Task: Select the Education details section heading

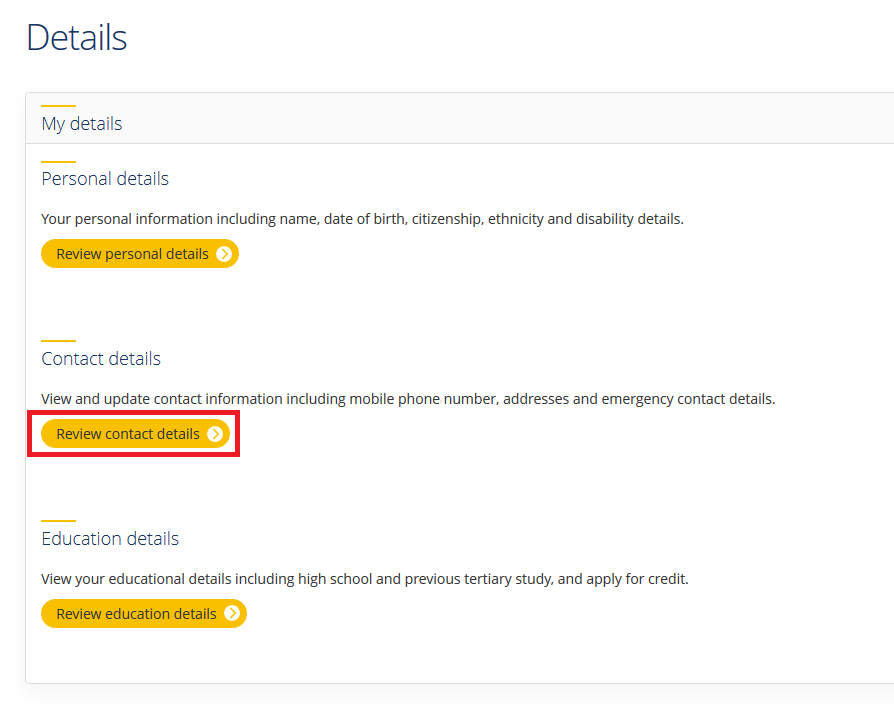Action: [x=110, y=539]
